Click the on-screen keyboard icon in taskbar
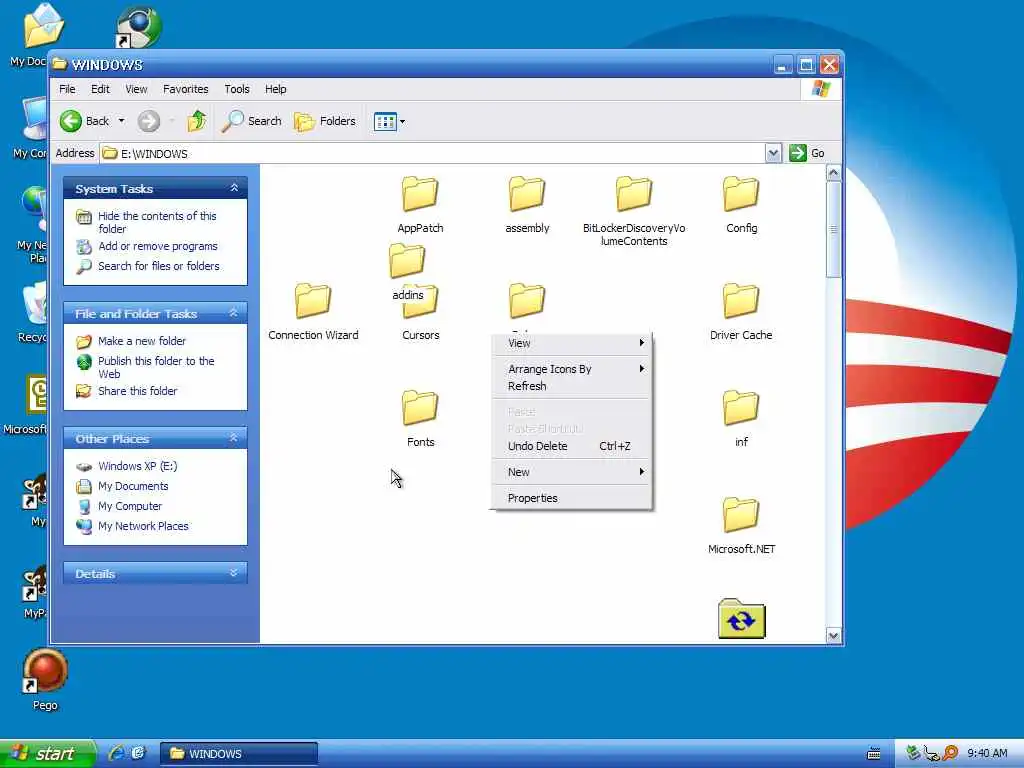Image resolution: width=1024 pixels, height=768 pixels. pyautogui.click(x=874, y=754)
